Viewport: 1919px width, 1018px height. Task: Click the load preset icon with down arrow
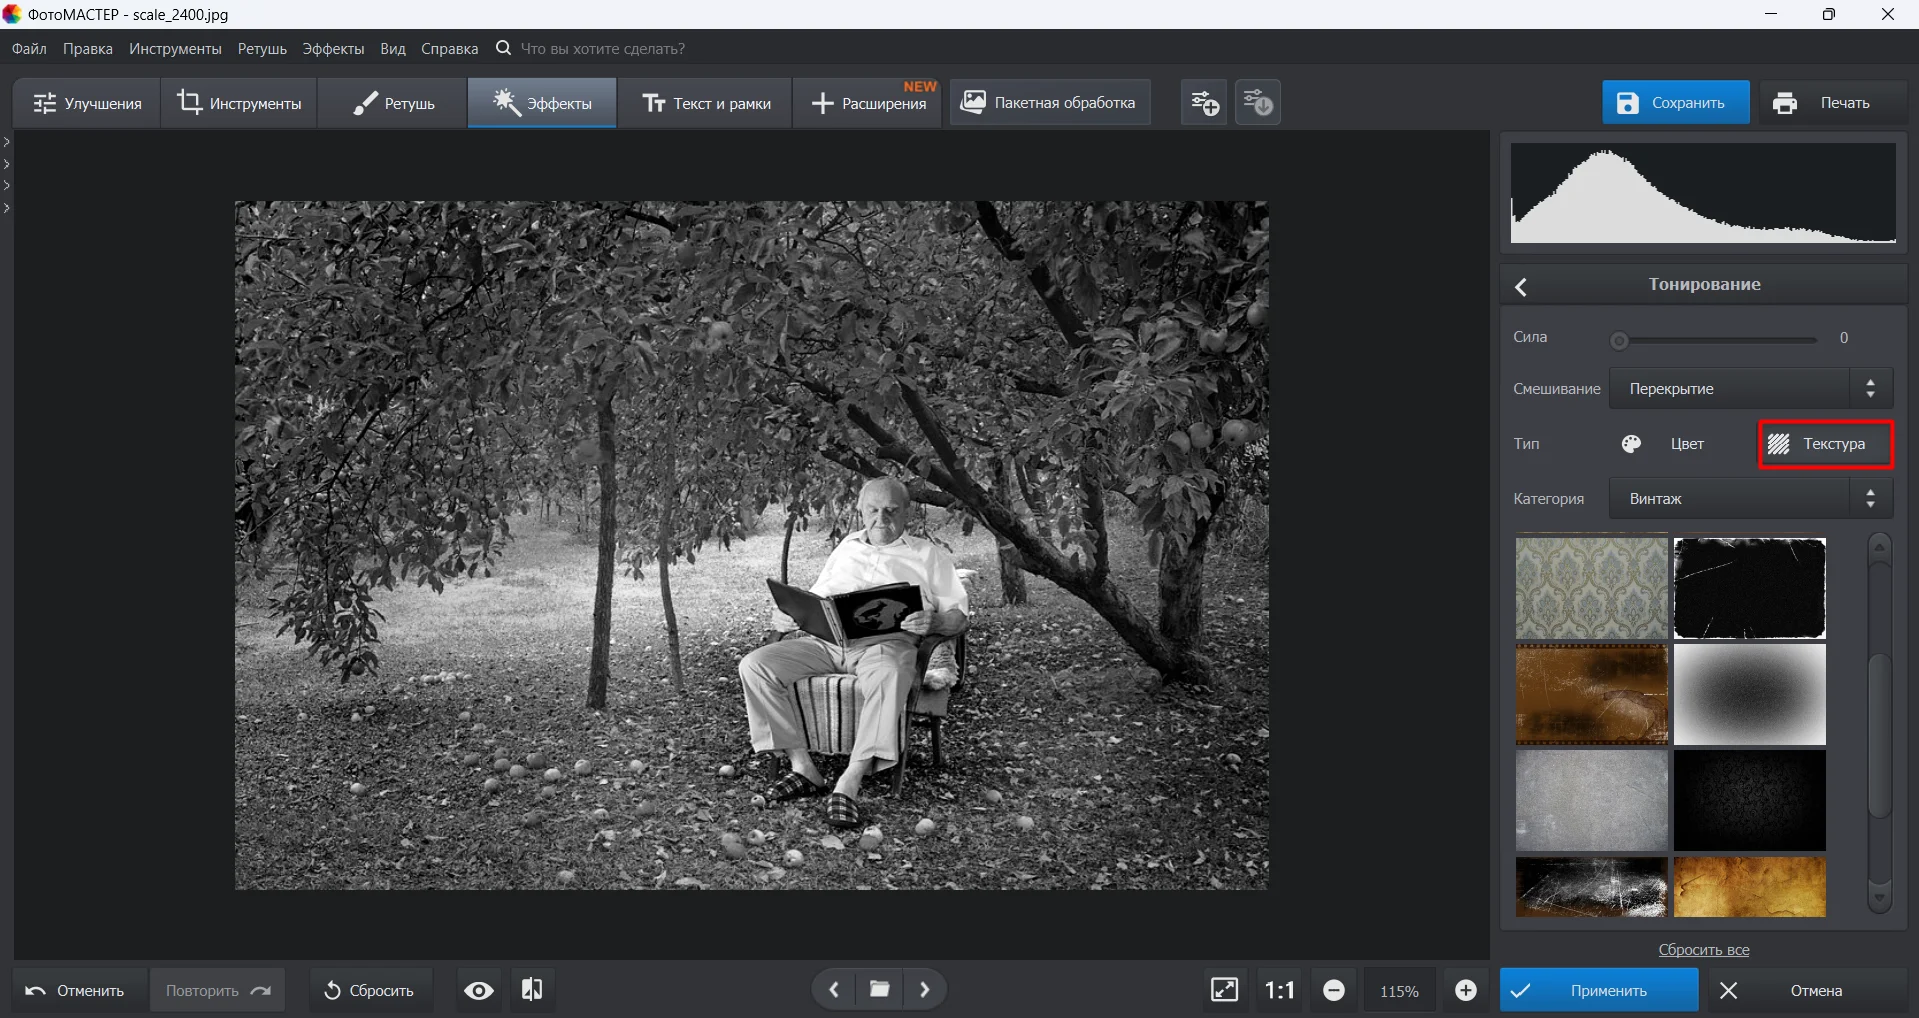pyautogui.click(x=1258, y=102)
